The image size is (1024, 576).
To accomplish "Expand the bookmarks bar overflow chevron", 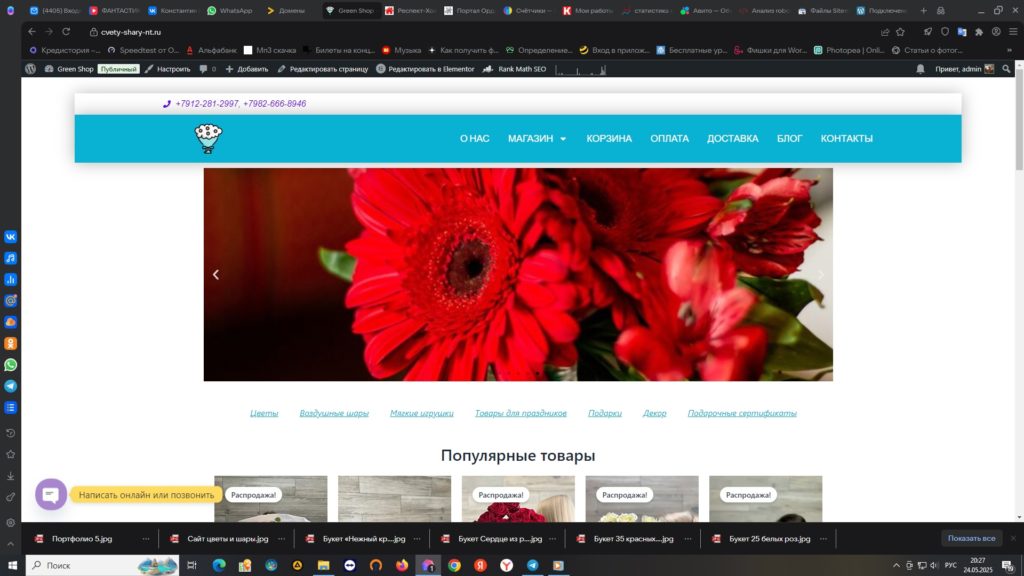I will (1009, 50).
